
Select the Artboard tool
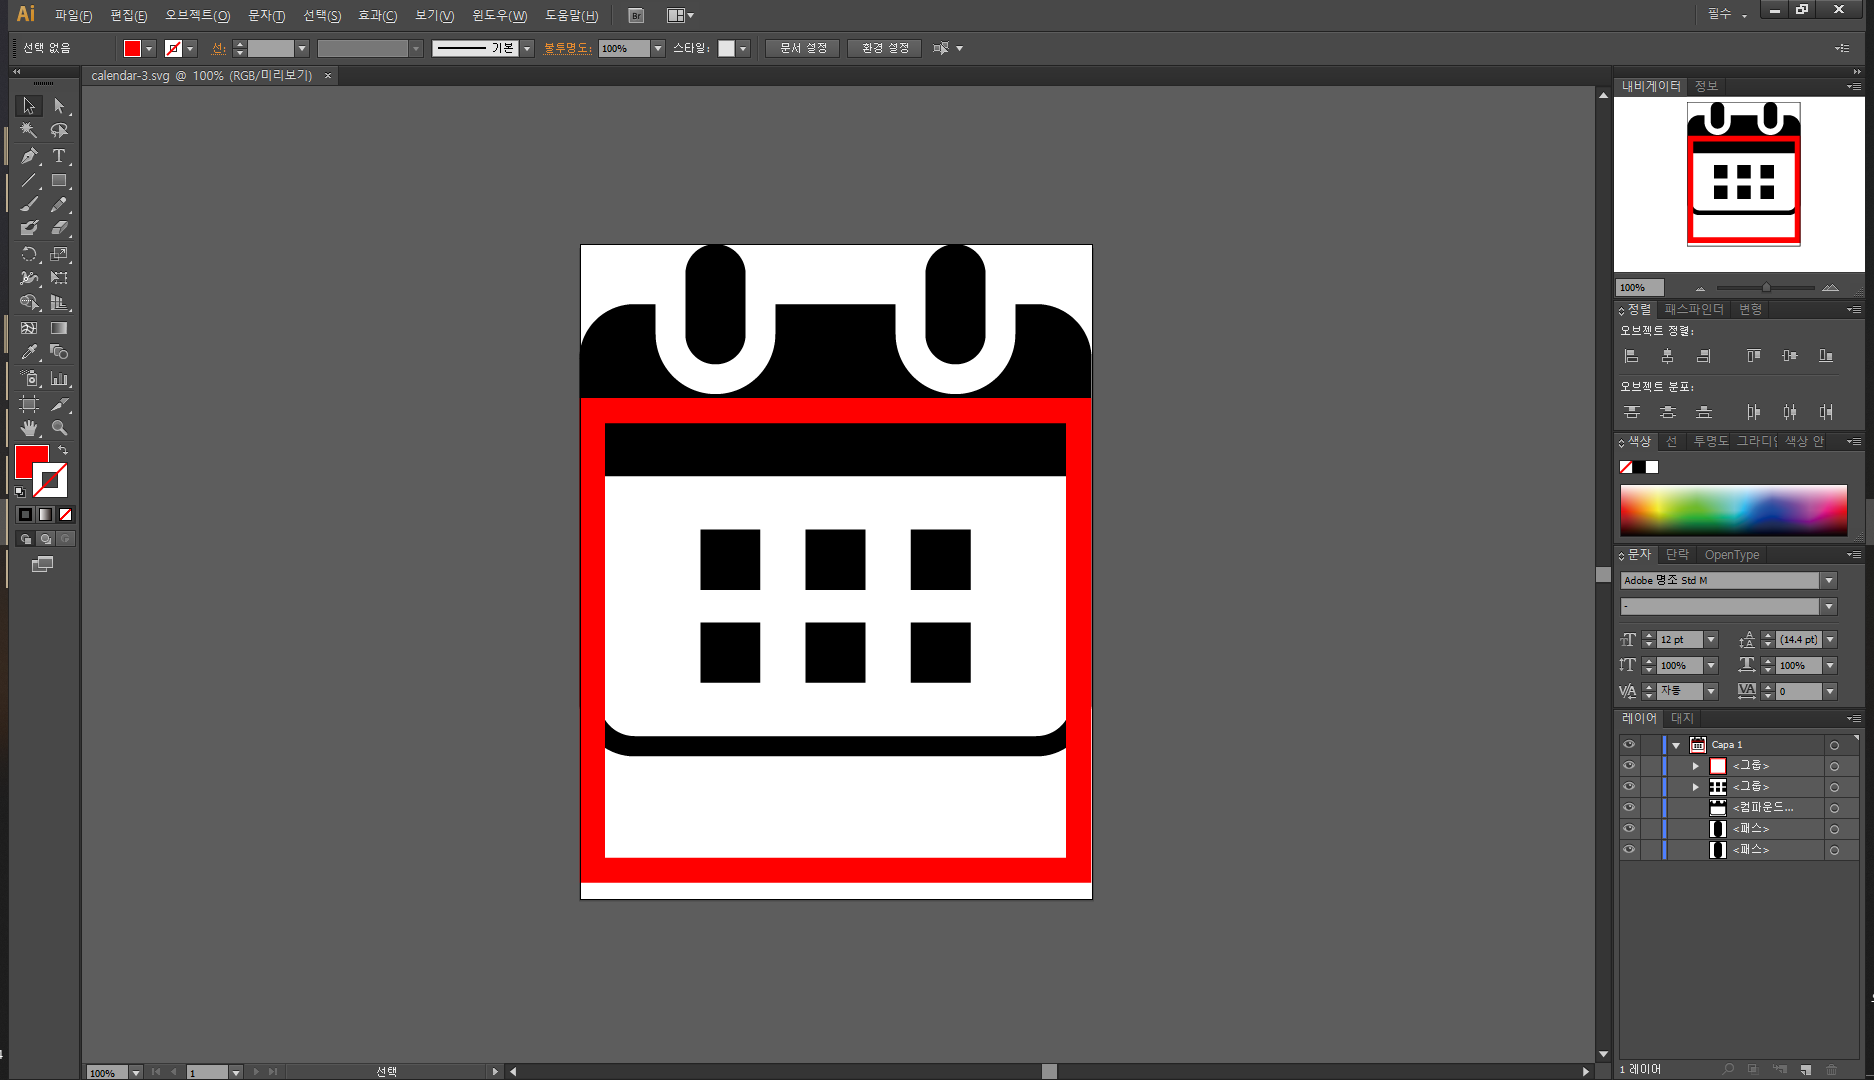tap(29, 404)
